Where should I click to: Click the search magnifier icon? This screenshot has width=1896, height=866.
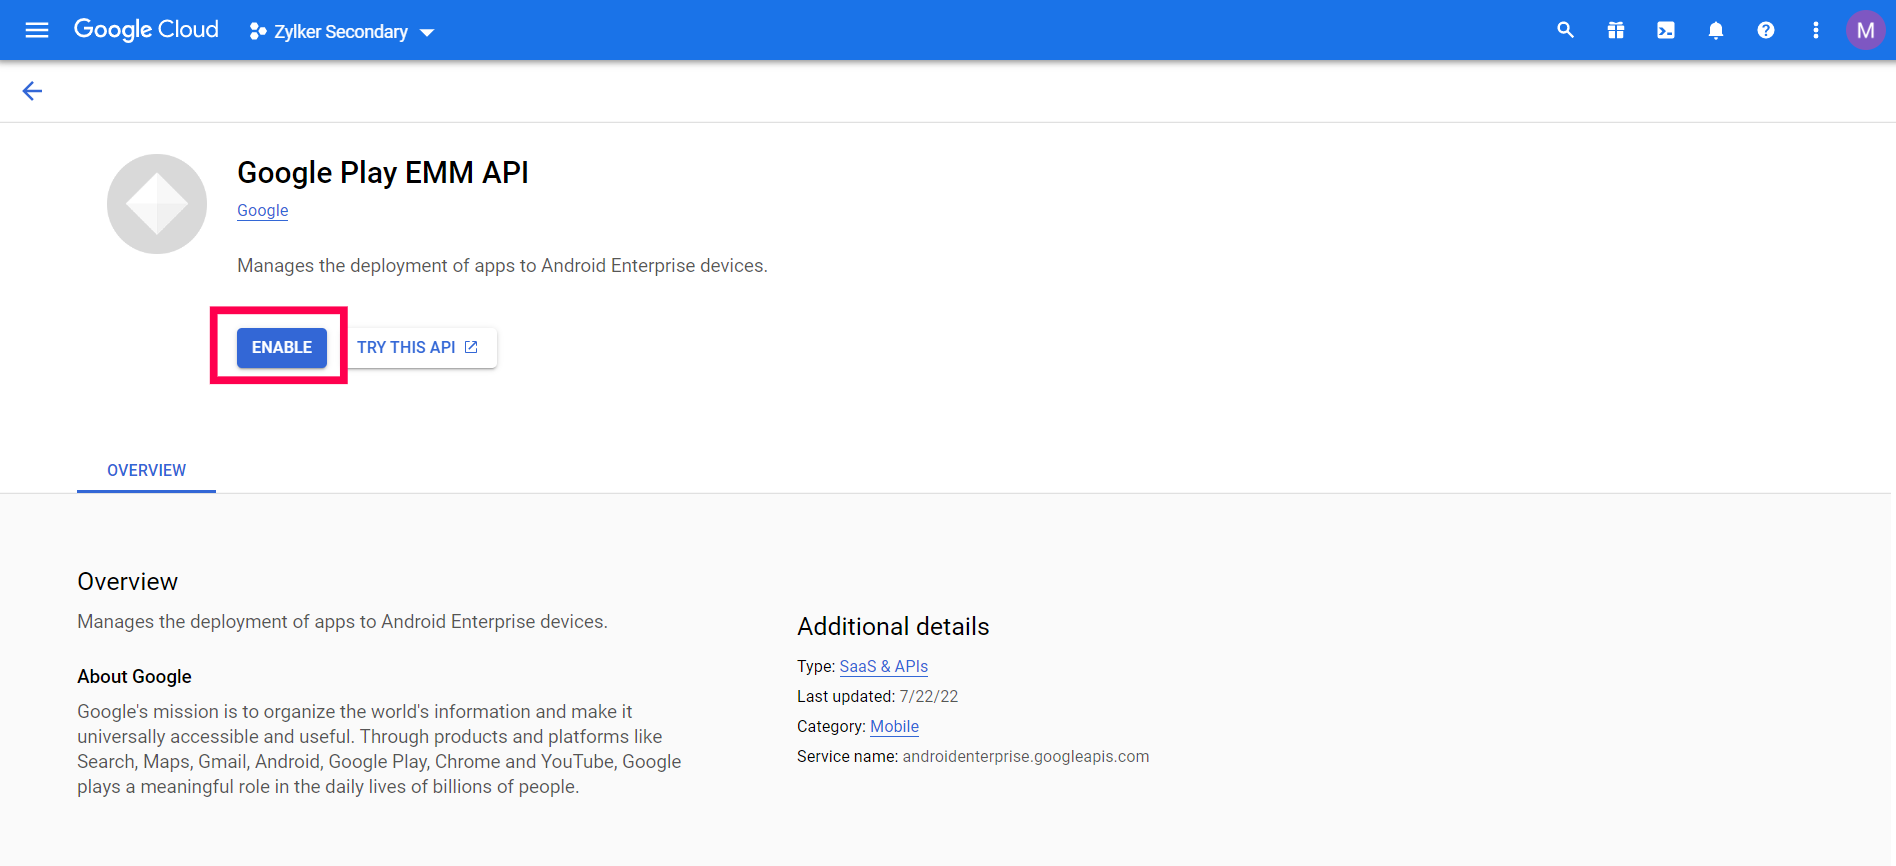(1566, 30)
